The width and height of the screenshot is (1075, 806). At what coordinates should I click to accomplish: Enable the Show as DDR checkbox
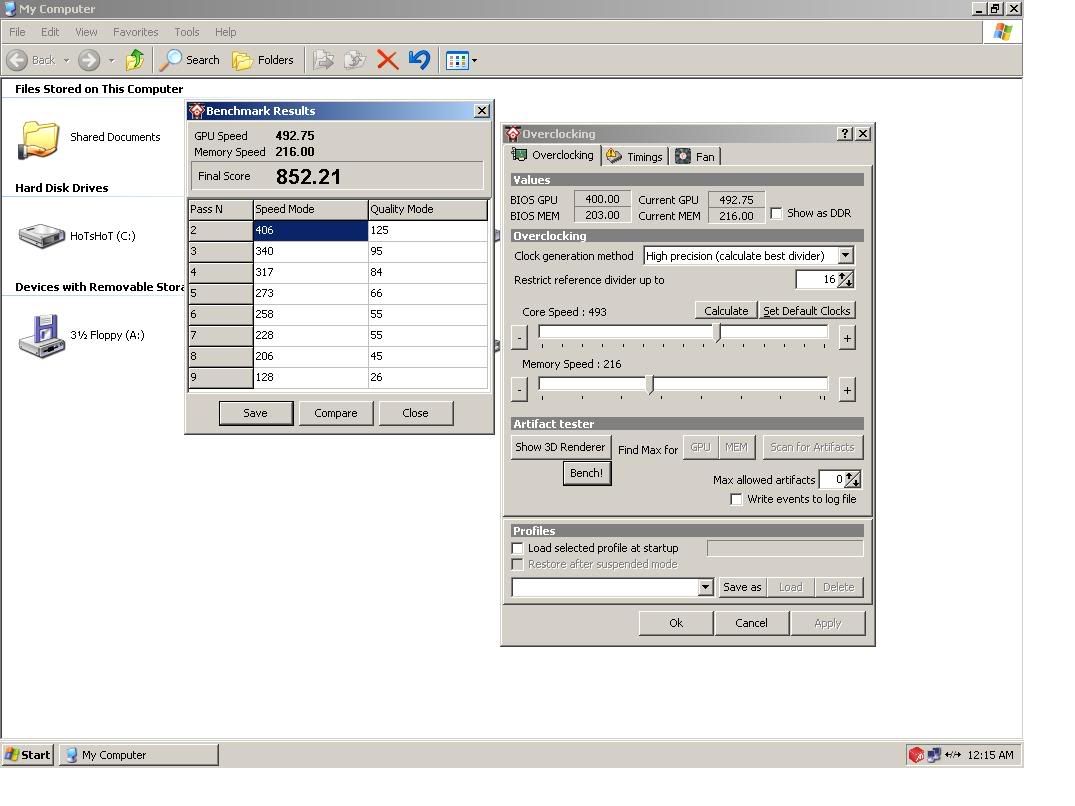click(777, 214)
